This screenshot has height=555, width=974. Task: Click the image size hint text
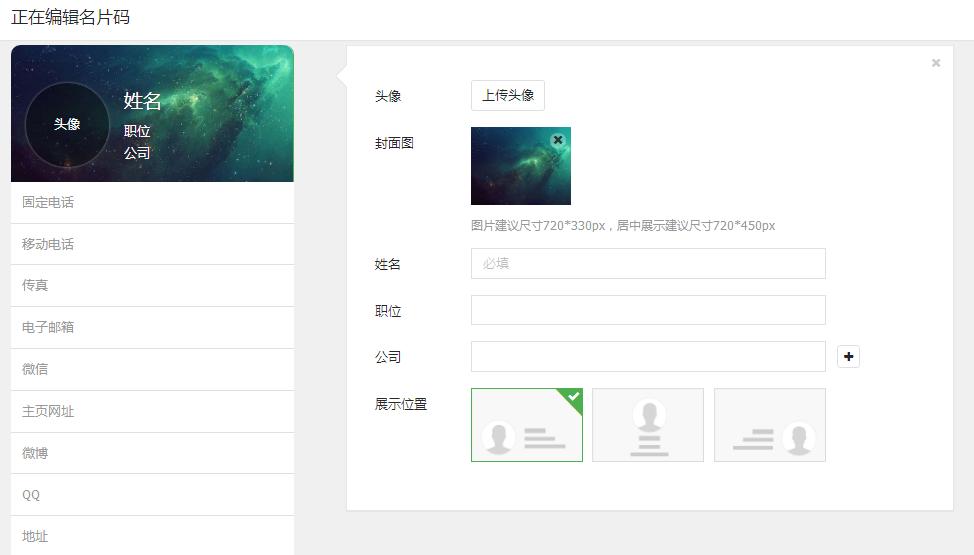point(623,226)
